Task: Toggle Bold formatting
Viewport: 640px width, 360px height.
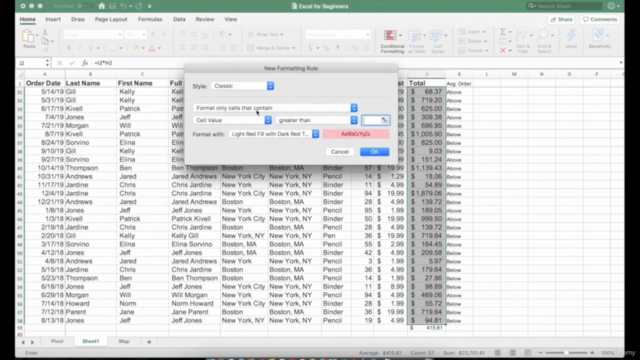Action: click(69, 48)
